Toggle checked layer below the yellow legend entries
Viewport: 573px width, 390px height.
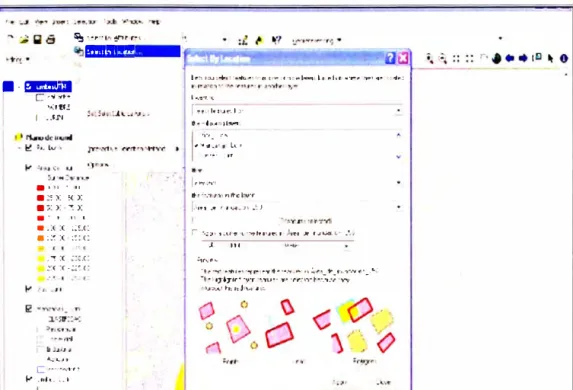(29, 289)
